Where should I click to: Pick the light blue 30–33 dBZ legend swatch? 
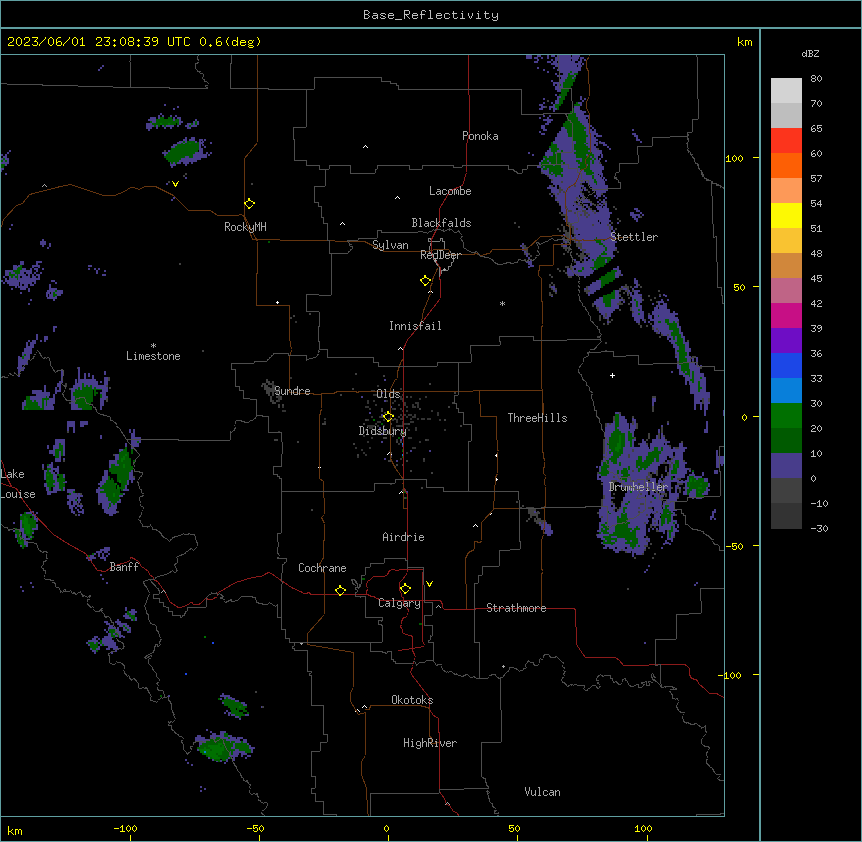(786, 391)
